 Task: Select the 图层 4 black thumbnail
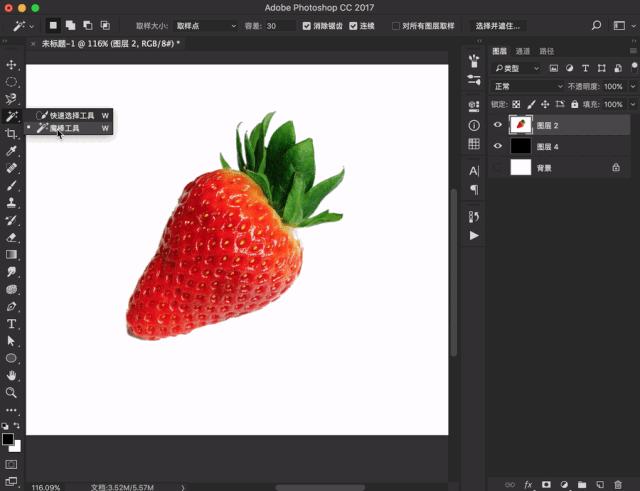pyautogui.click(x=521, y=146)
